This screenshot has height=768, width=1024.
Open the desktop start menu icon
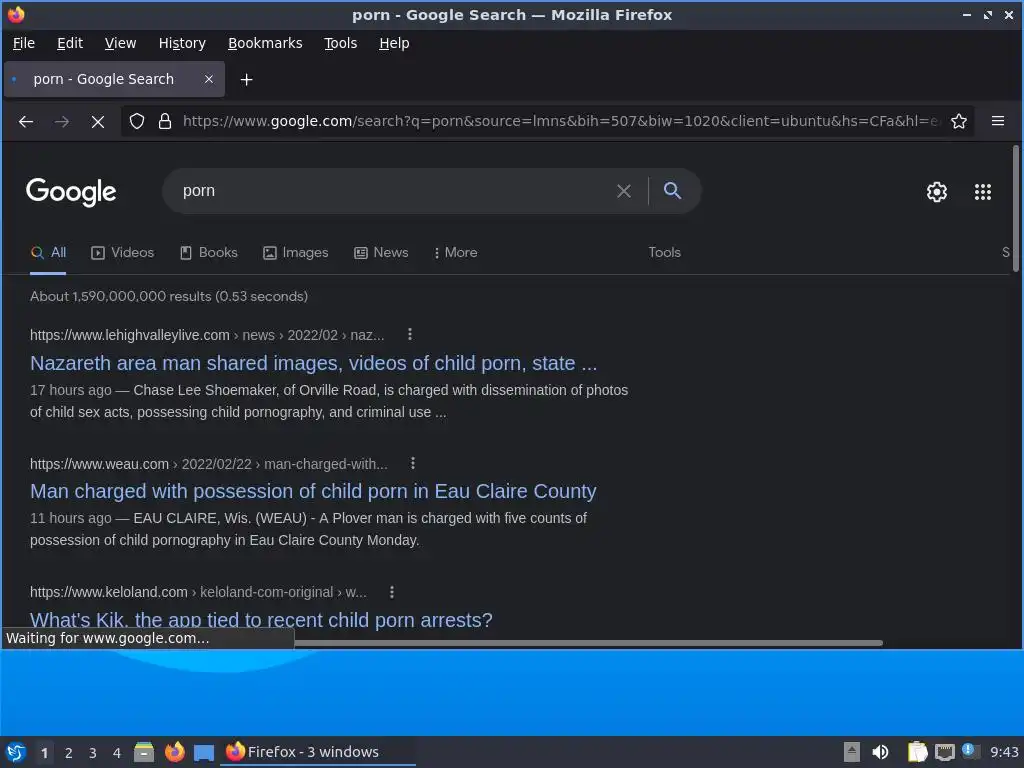[x=16, y=752]
